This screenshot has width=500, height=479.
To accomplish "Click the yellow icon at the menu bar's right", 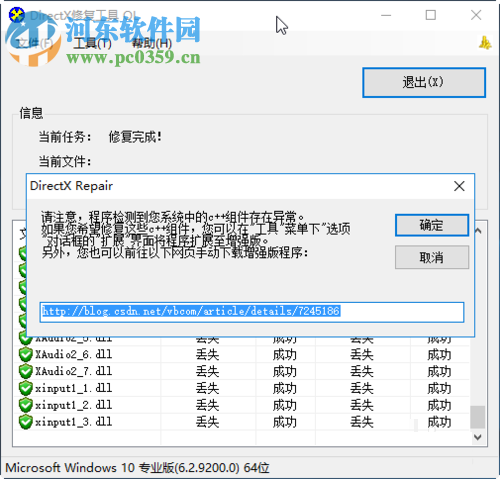I will (x=485, y=43).
